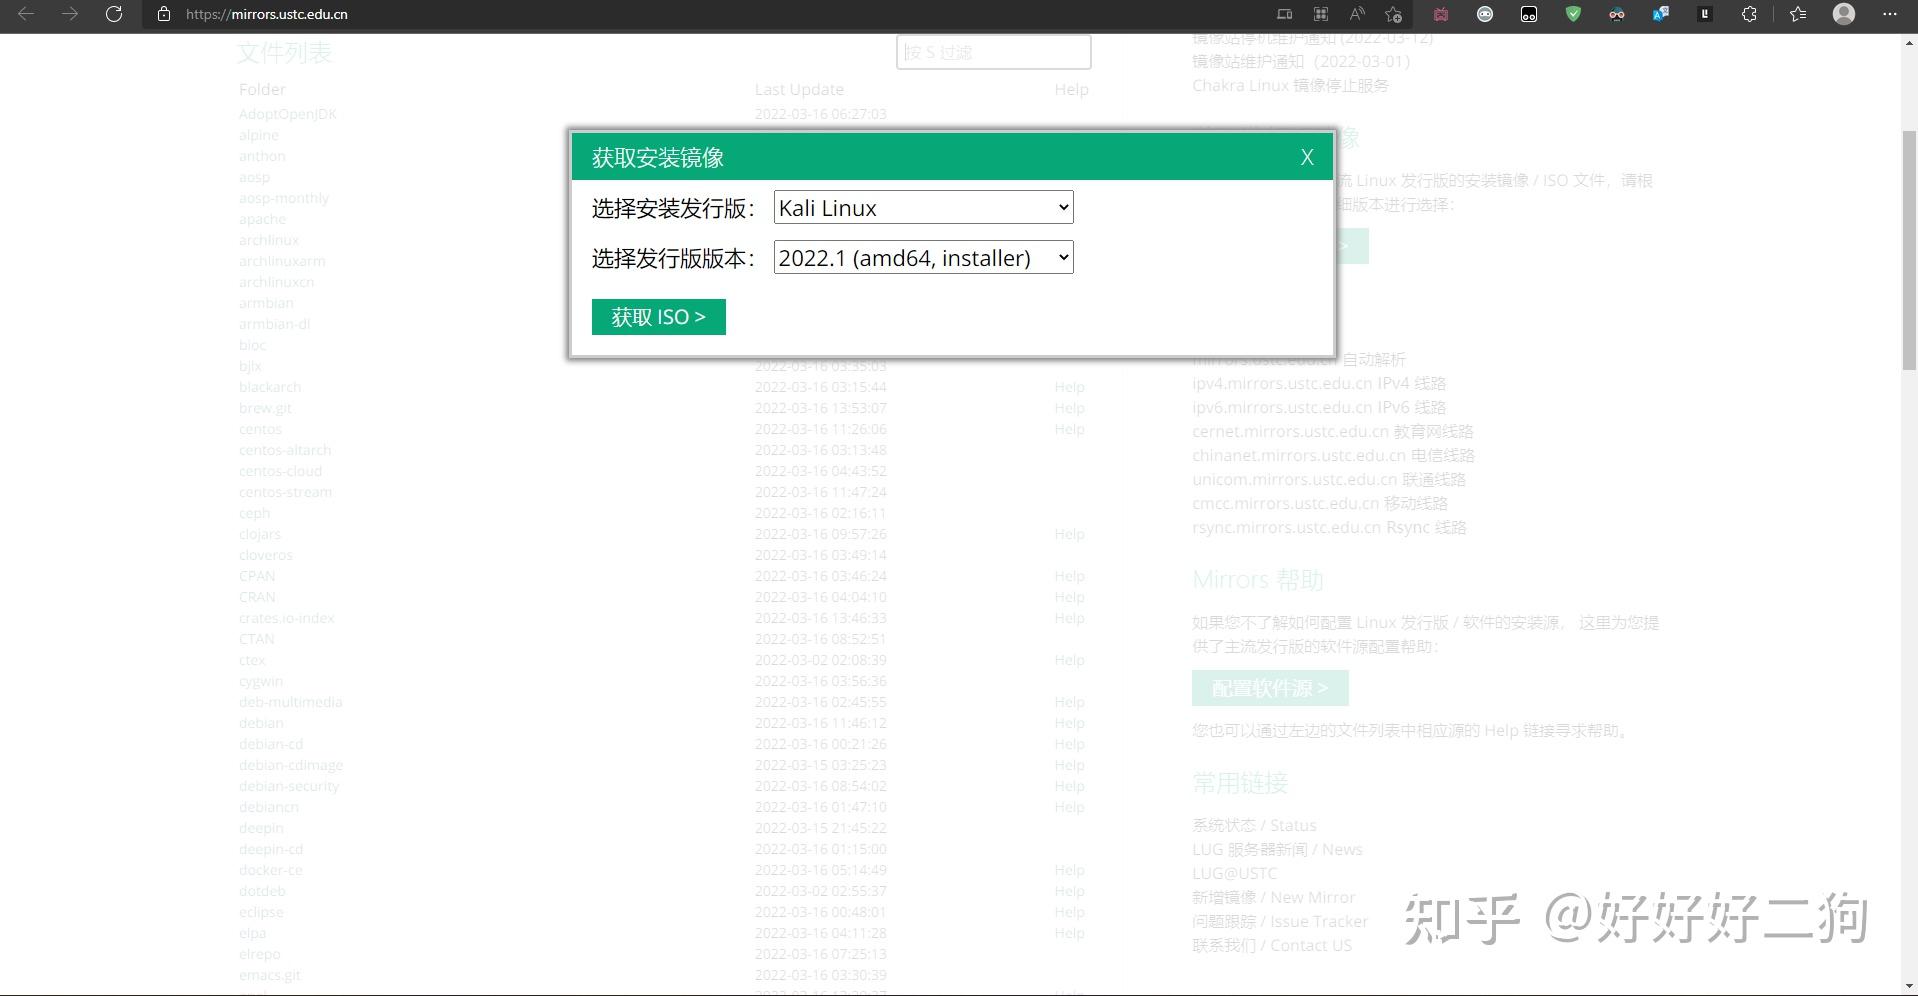
Task: Open the apps grid icon in address bar
Action: (x=1321, y=14)
